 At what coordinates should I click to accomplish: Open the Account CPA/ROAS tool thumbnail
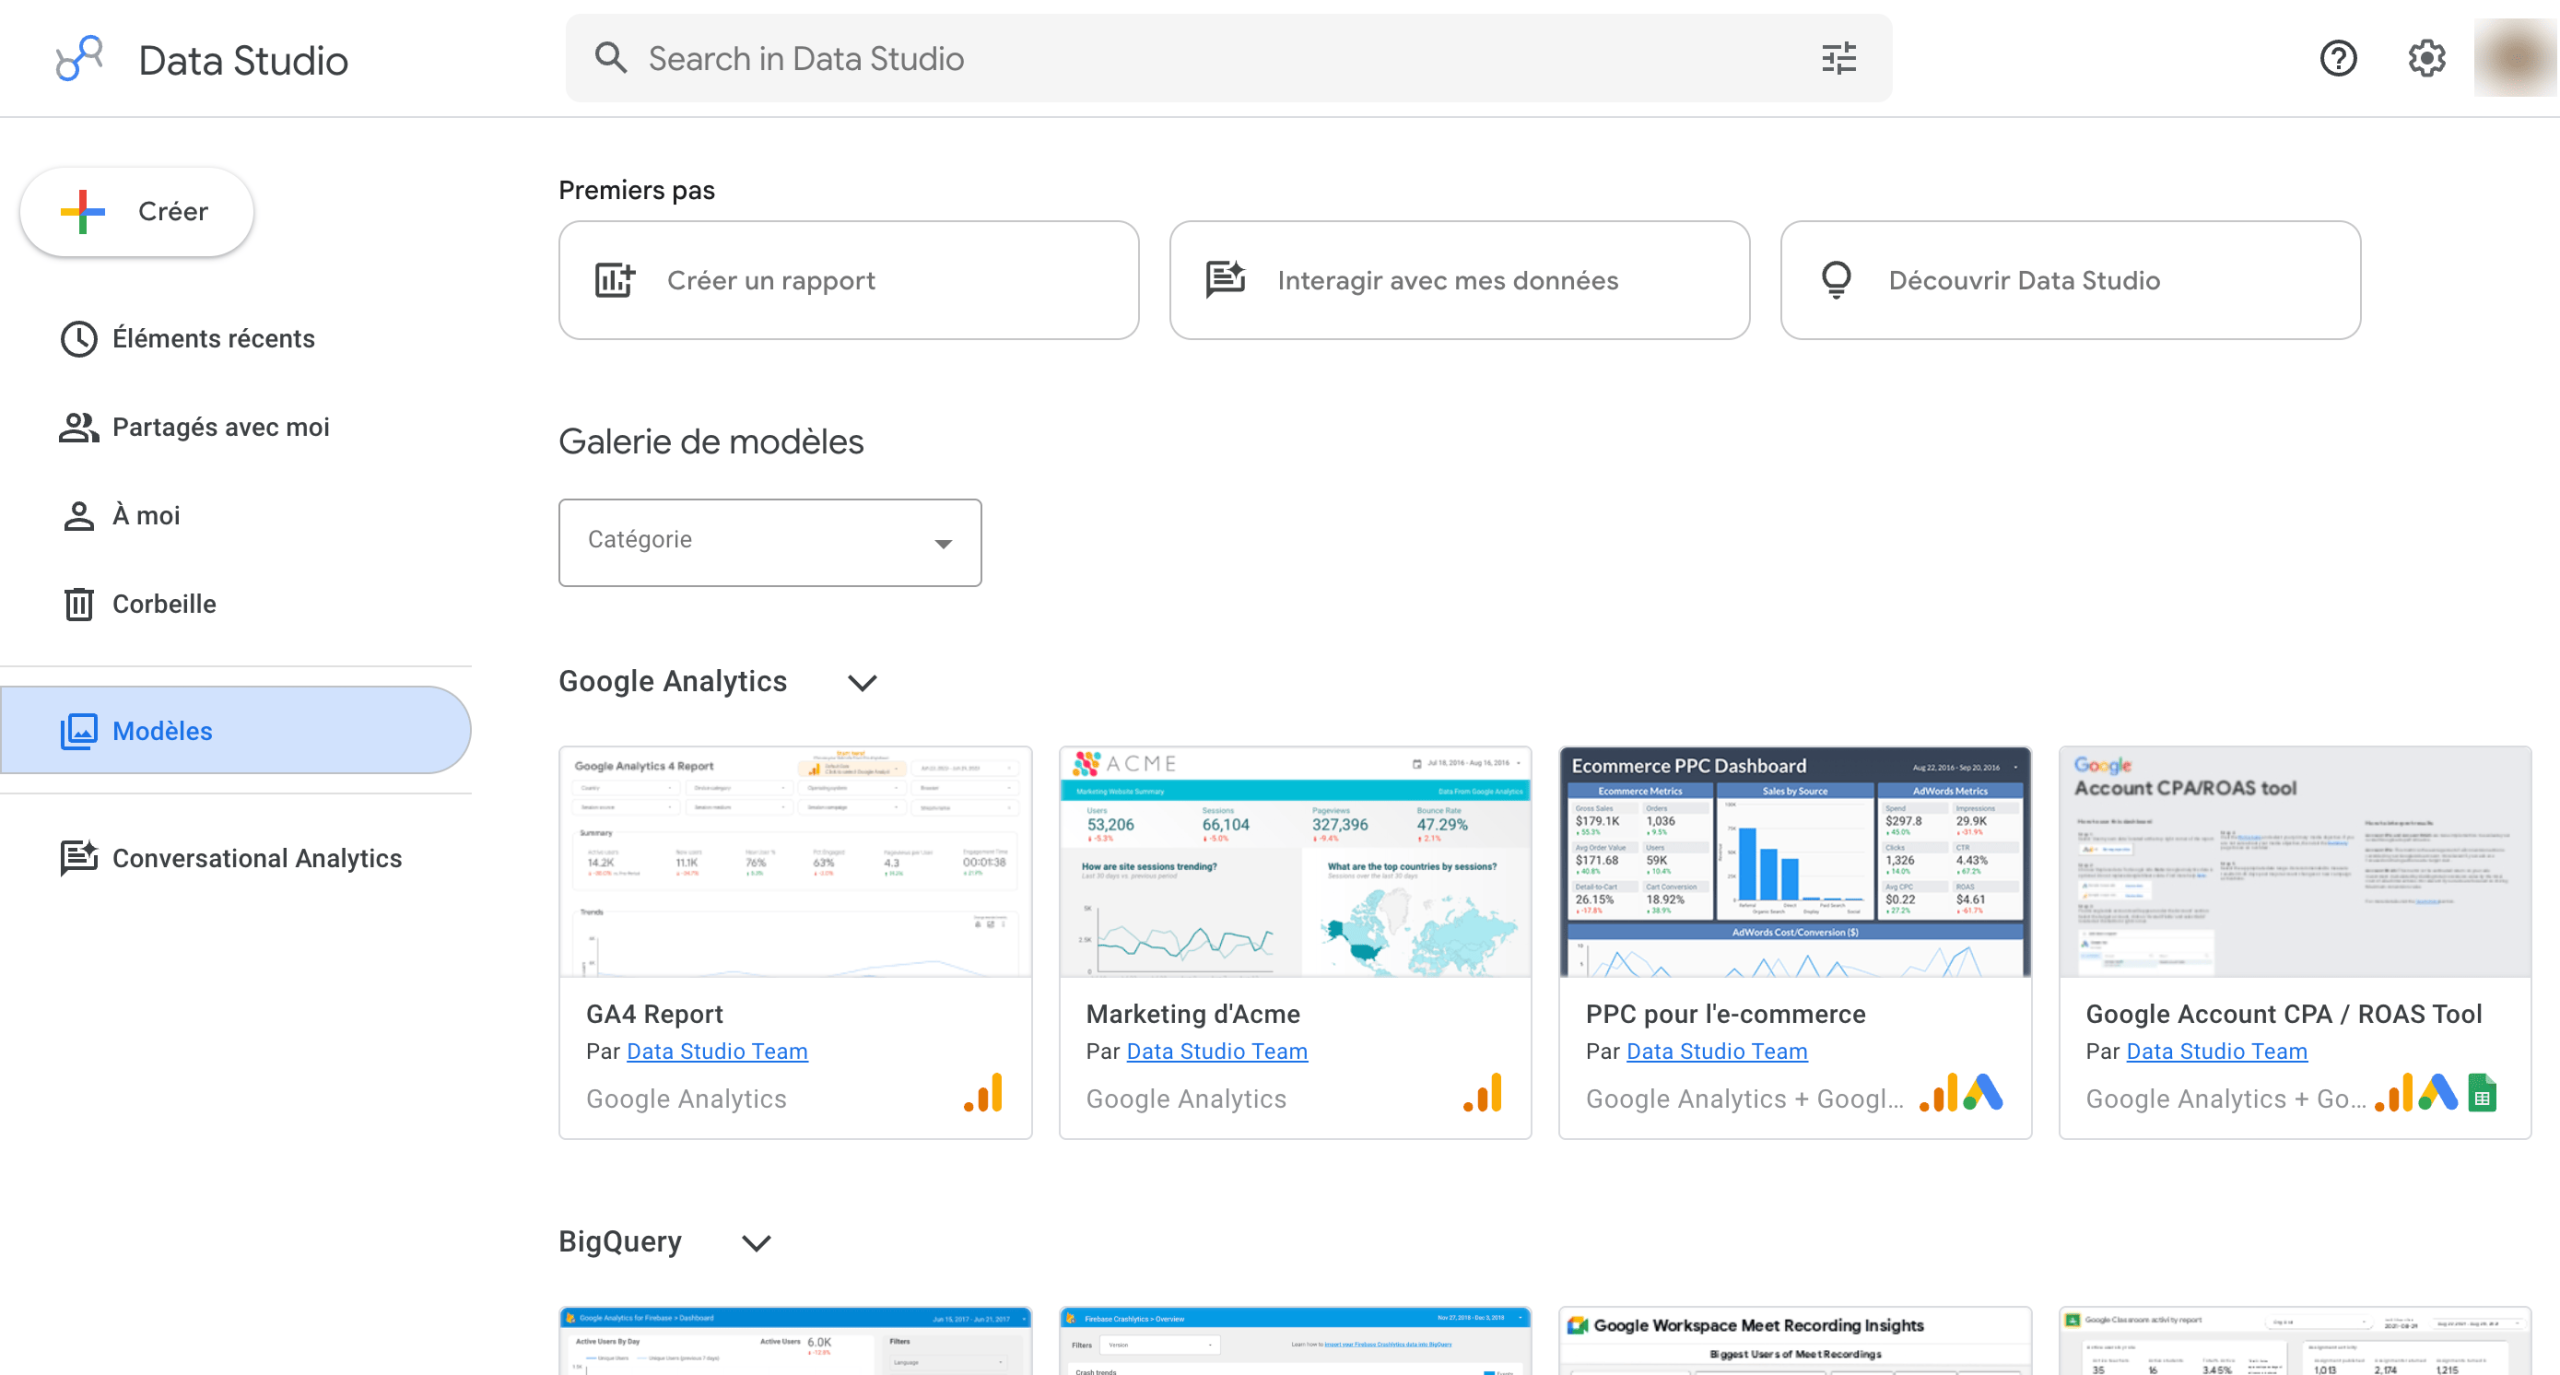click(2295, 862)
